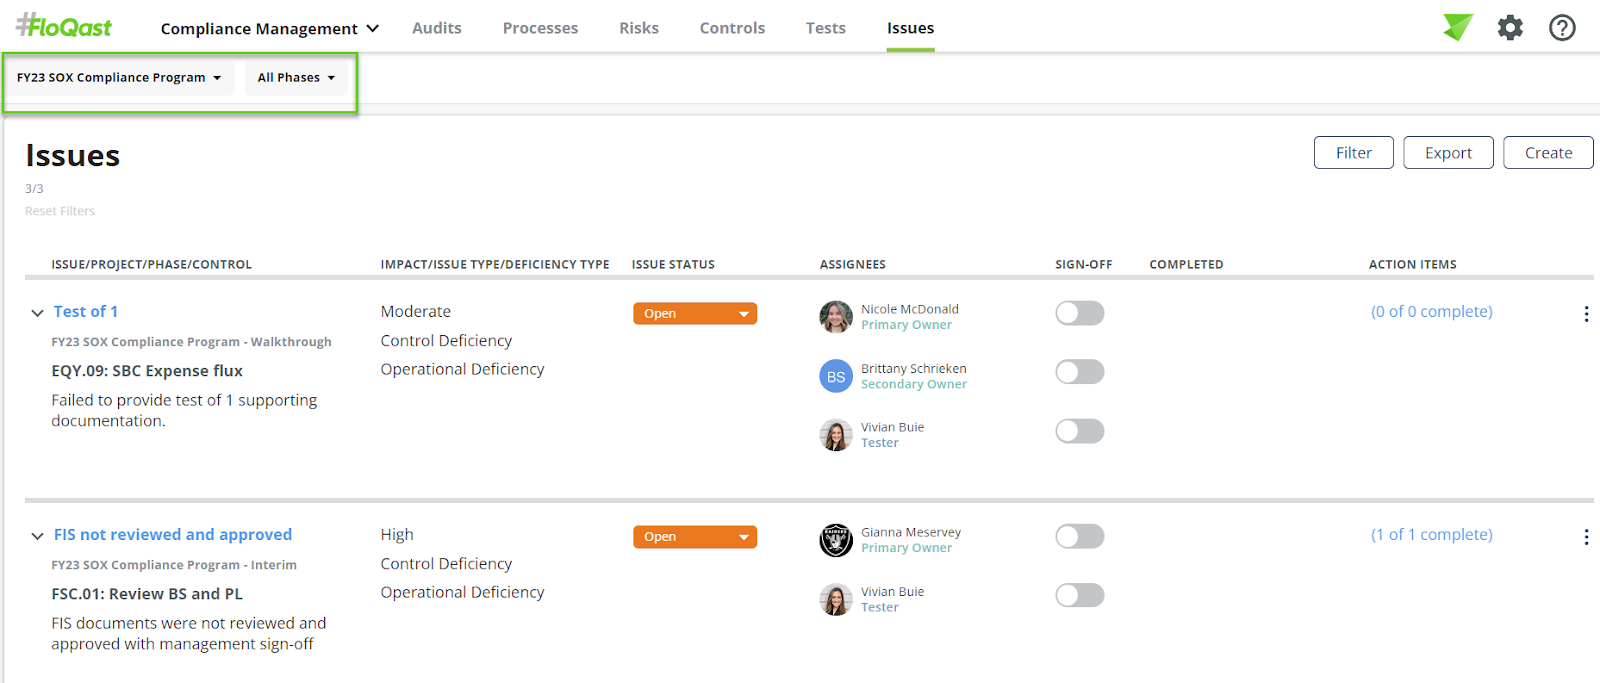This screenshot has height=683, width=1600.
Task: Open the settings gear icon
Action: point(1510,28)
